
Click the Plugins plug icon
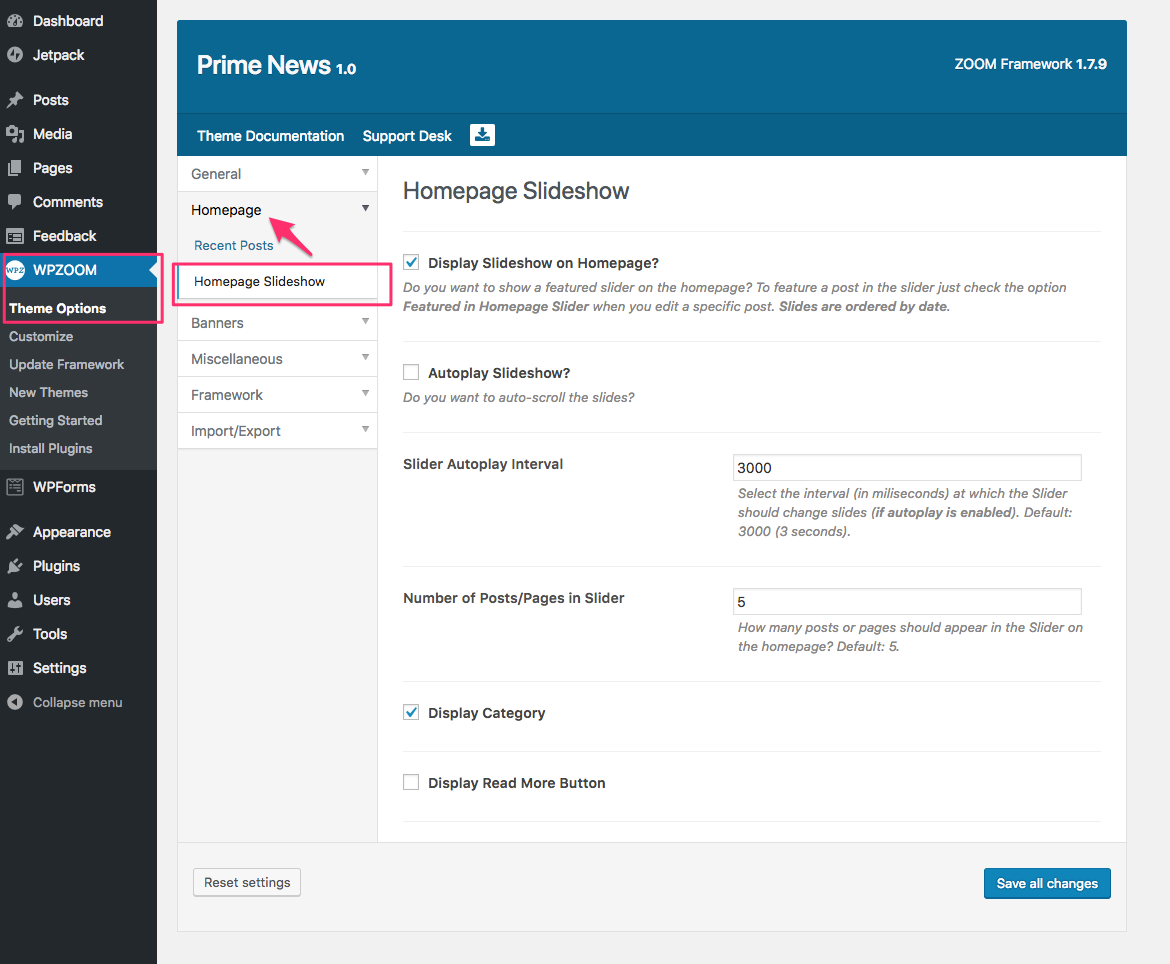tap(15, 566)
